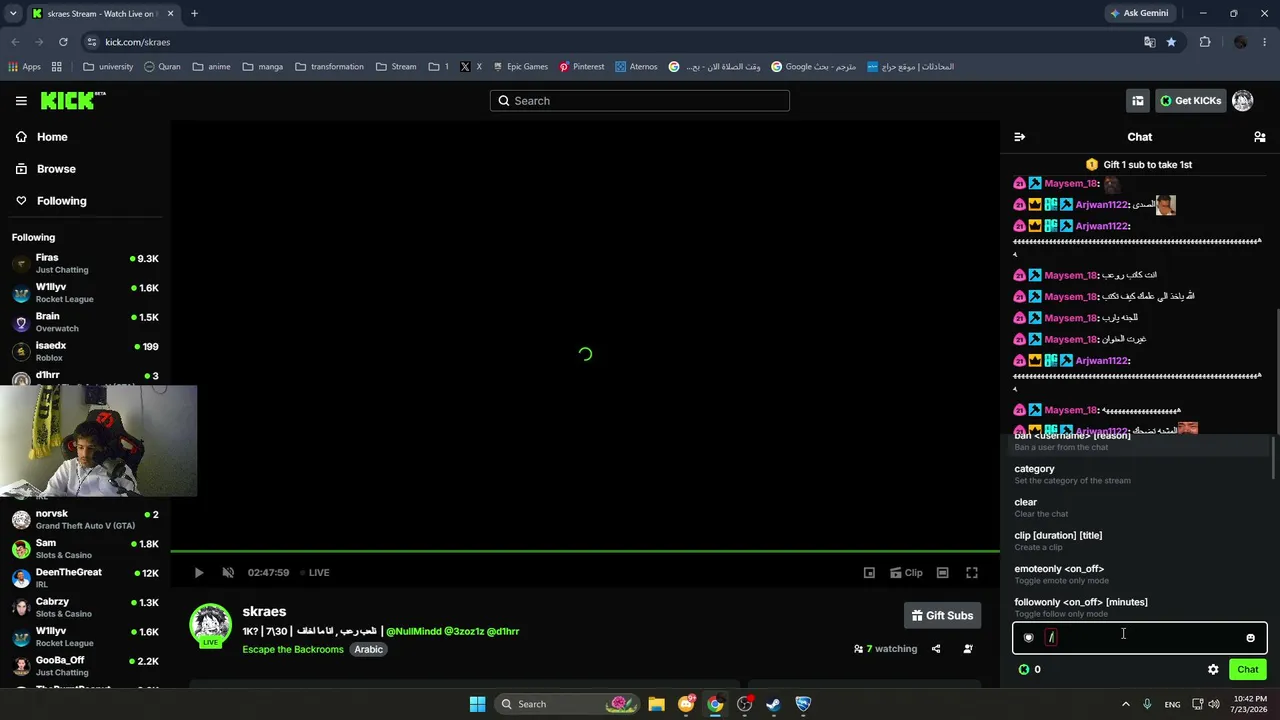Send message with green Chat button
This screenshot has width=1280, height=720.
coord(1247,670)
